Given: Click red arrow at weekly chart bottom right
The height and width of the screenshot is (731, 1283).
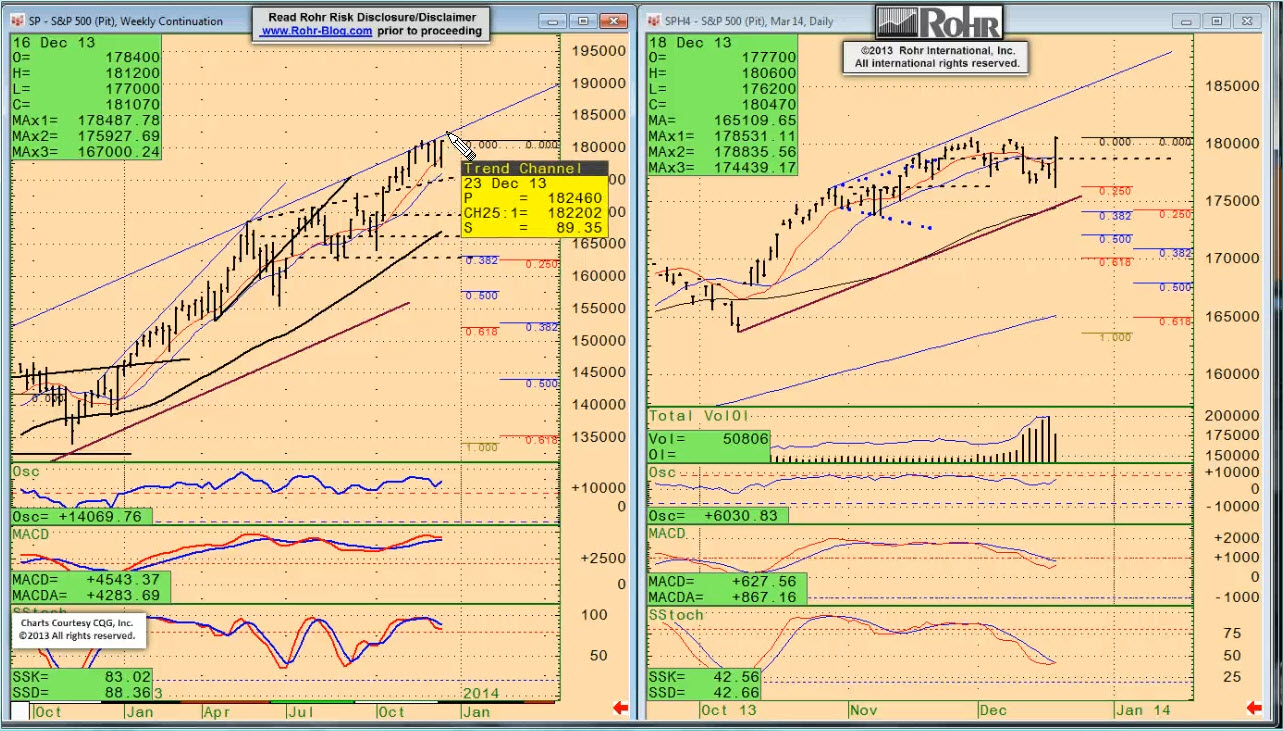Looking at the screenshot, I should tap(620, 709).
